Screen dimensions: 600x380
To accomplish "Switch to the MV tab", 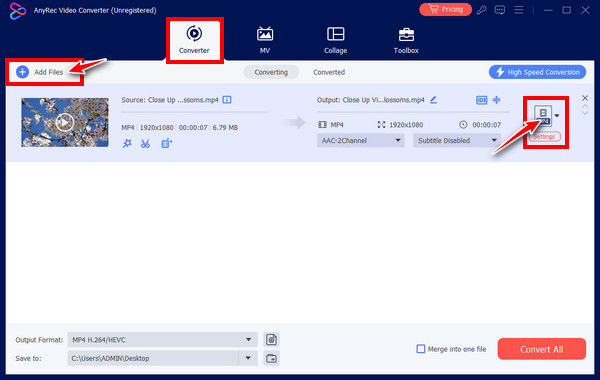I will 265,40.
